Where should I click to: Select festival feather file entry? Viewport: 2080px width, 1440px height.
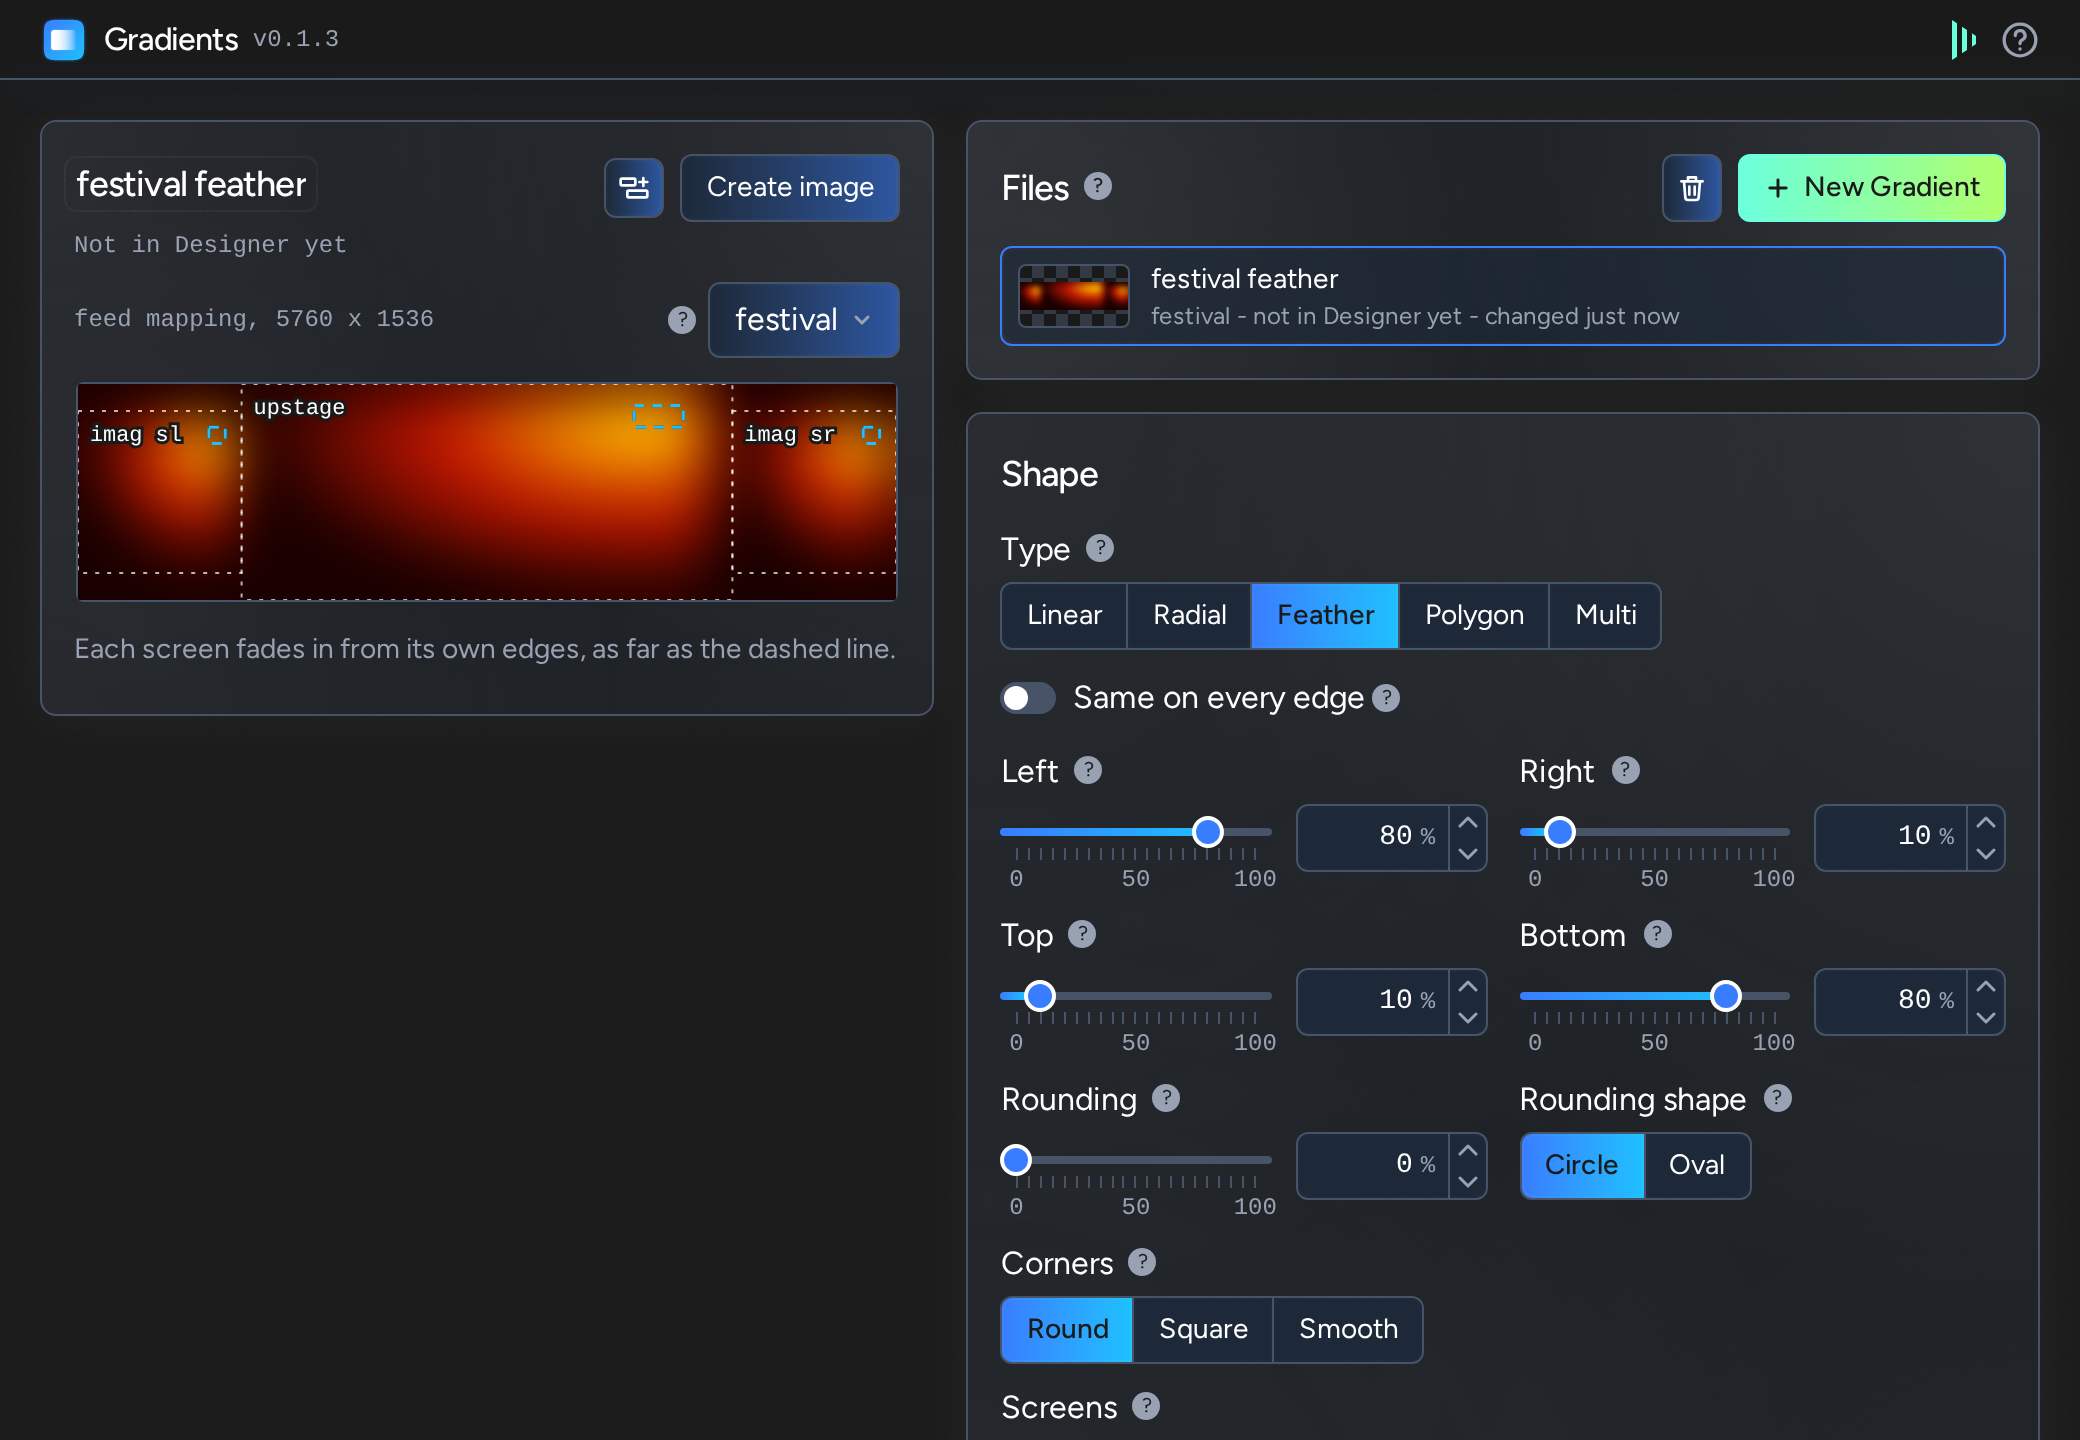(x=1503, y=296)
